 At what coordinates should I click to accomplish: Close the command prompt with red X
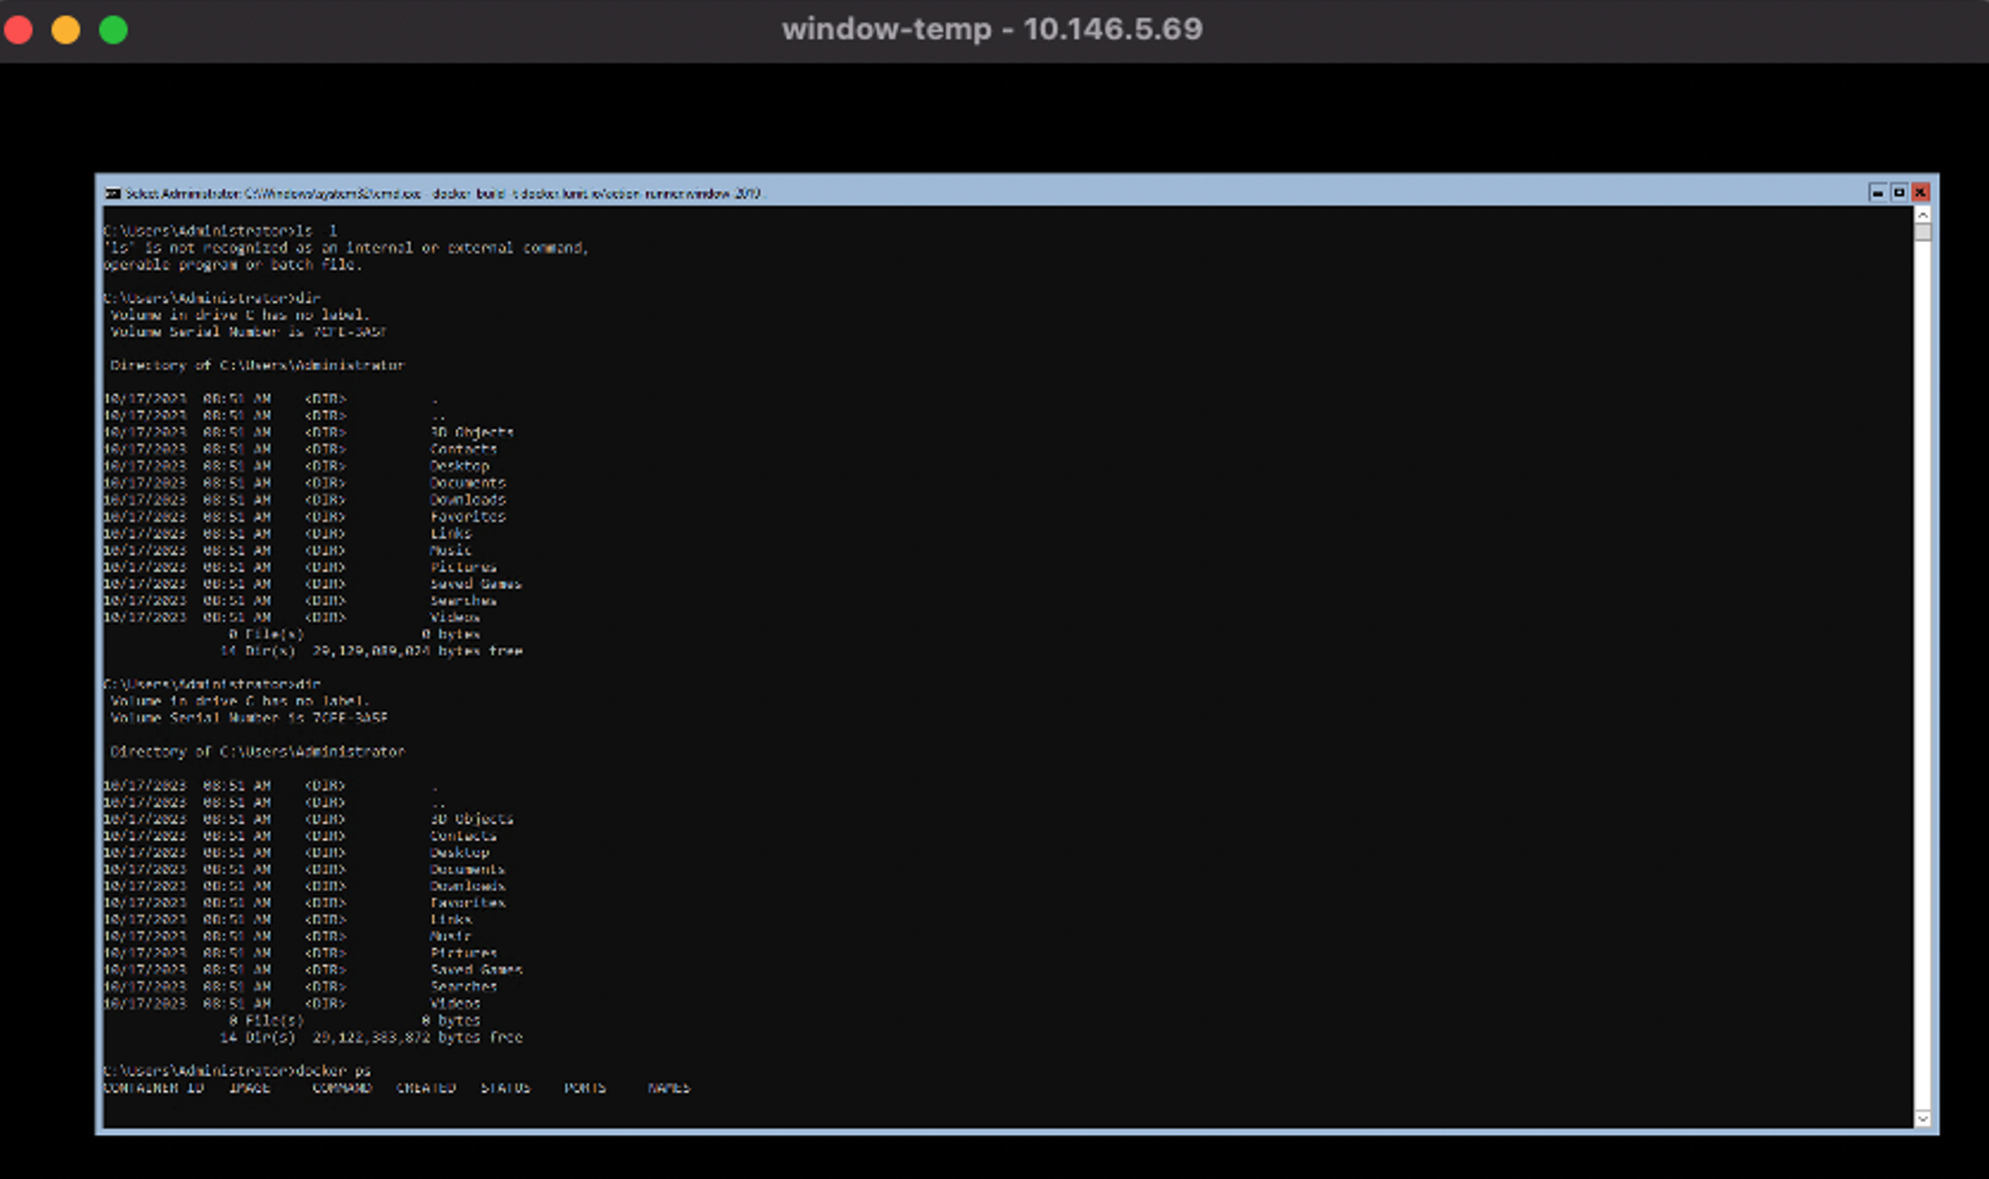[x=1921, y=192]
